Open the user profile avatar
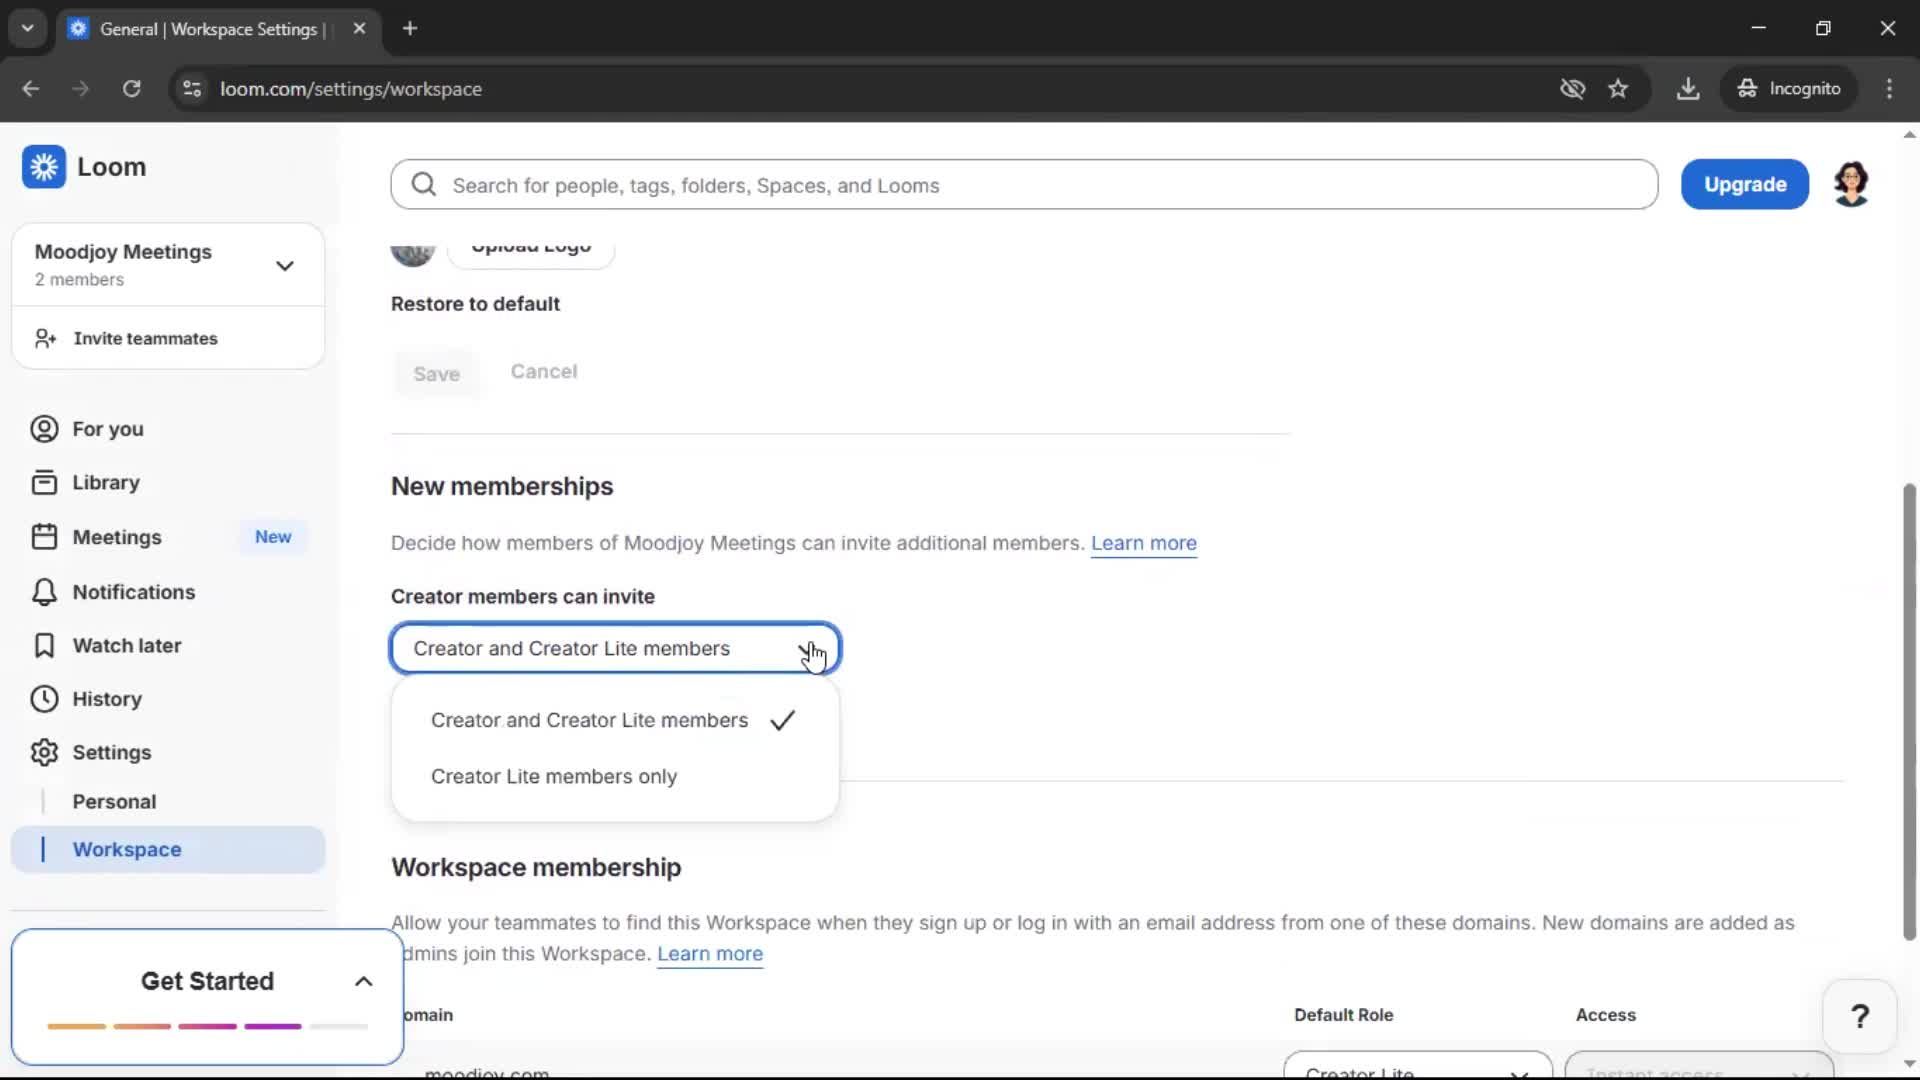 (1851, 184)
